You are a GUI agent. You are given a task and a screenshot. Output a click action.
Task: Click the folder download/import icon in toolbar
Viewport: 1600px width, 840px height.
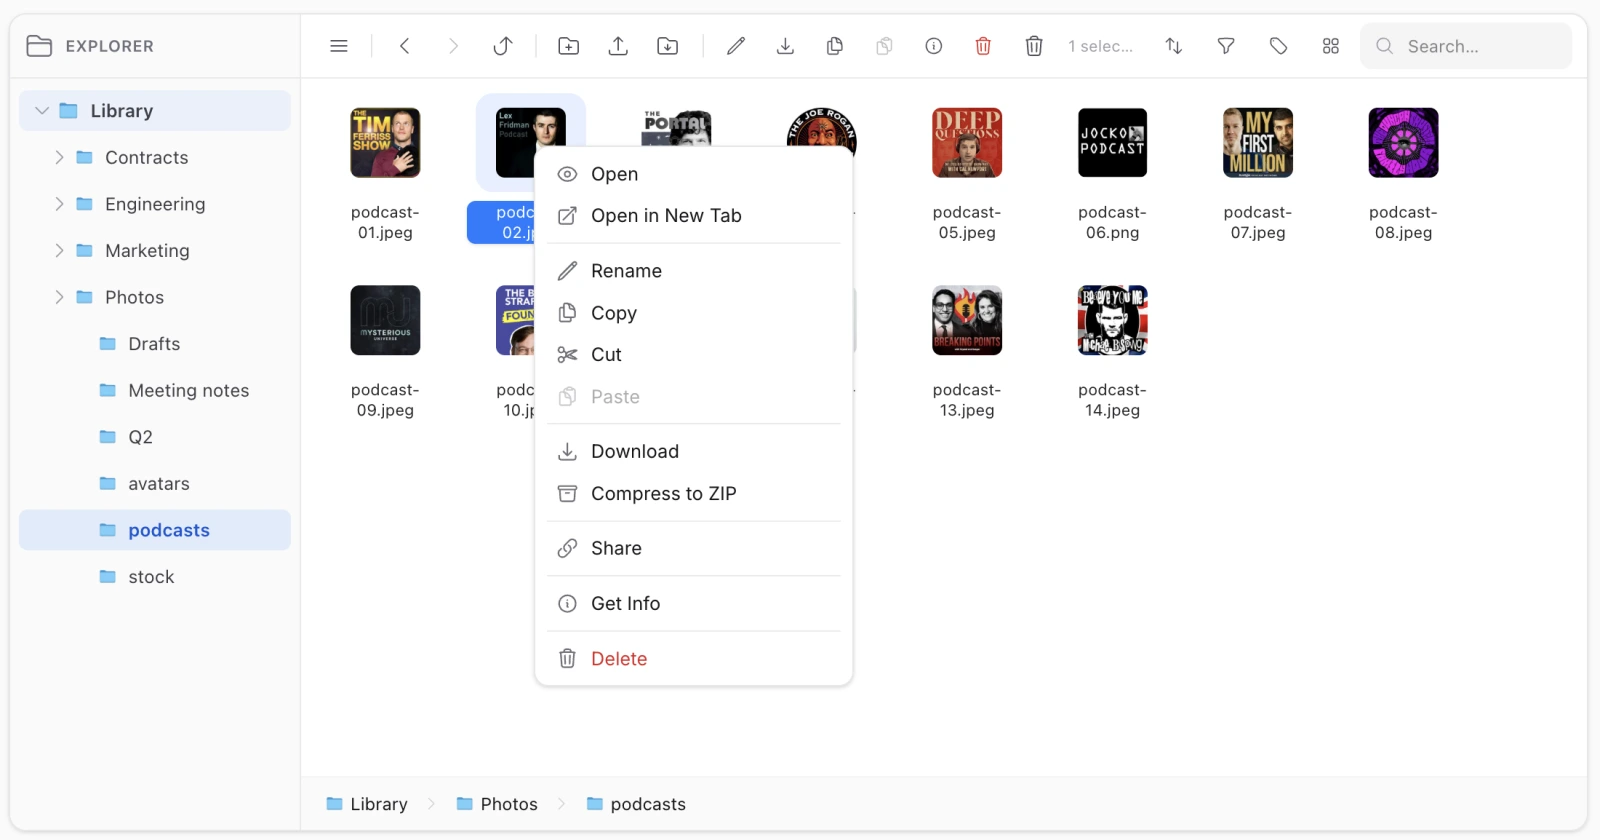coord(667,46)
